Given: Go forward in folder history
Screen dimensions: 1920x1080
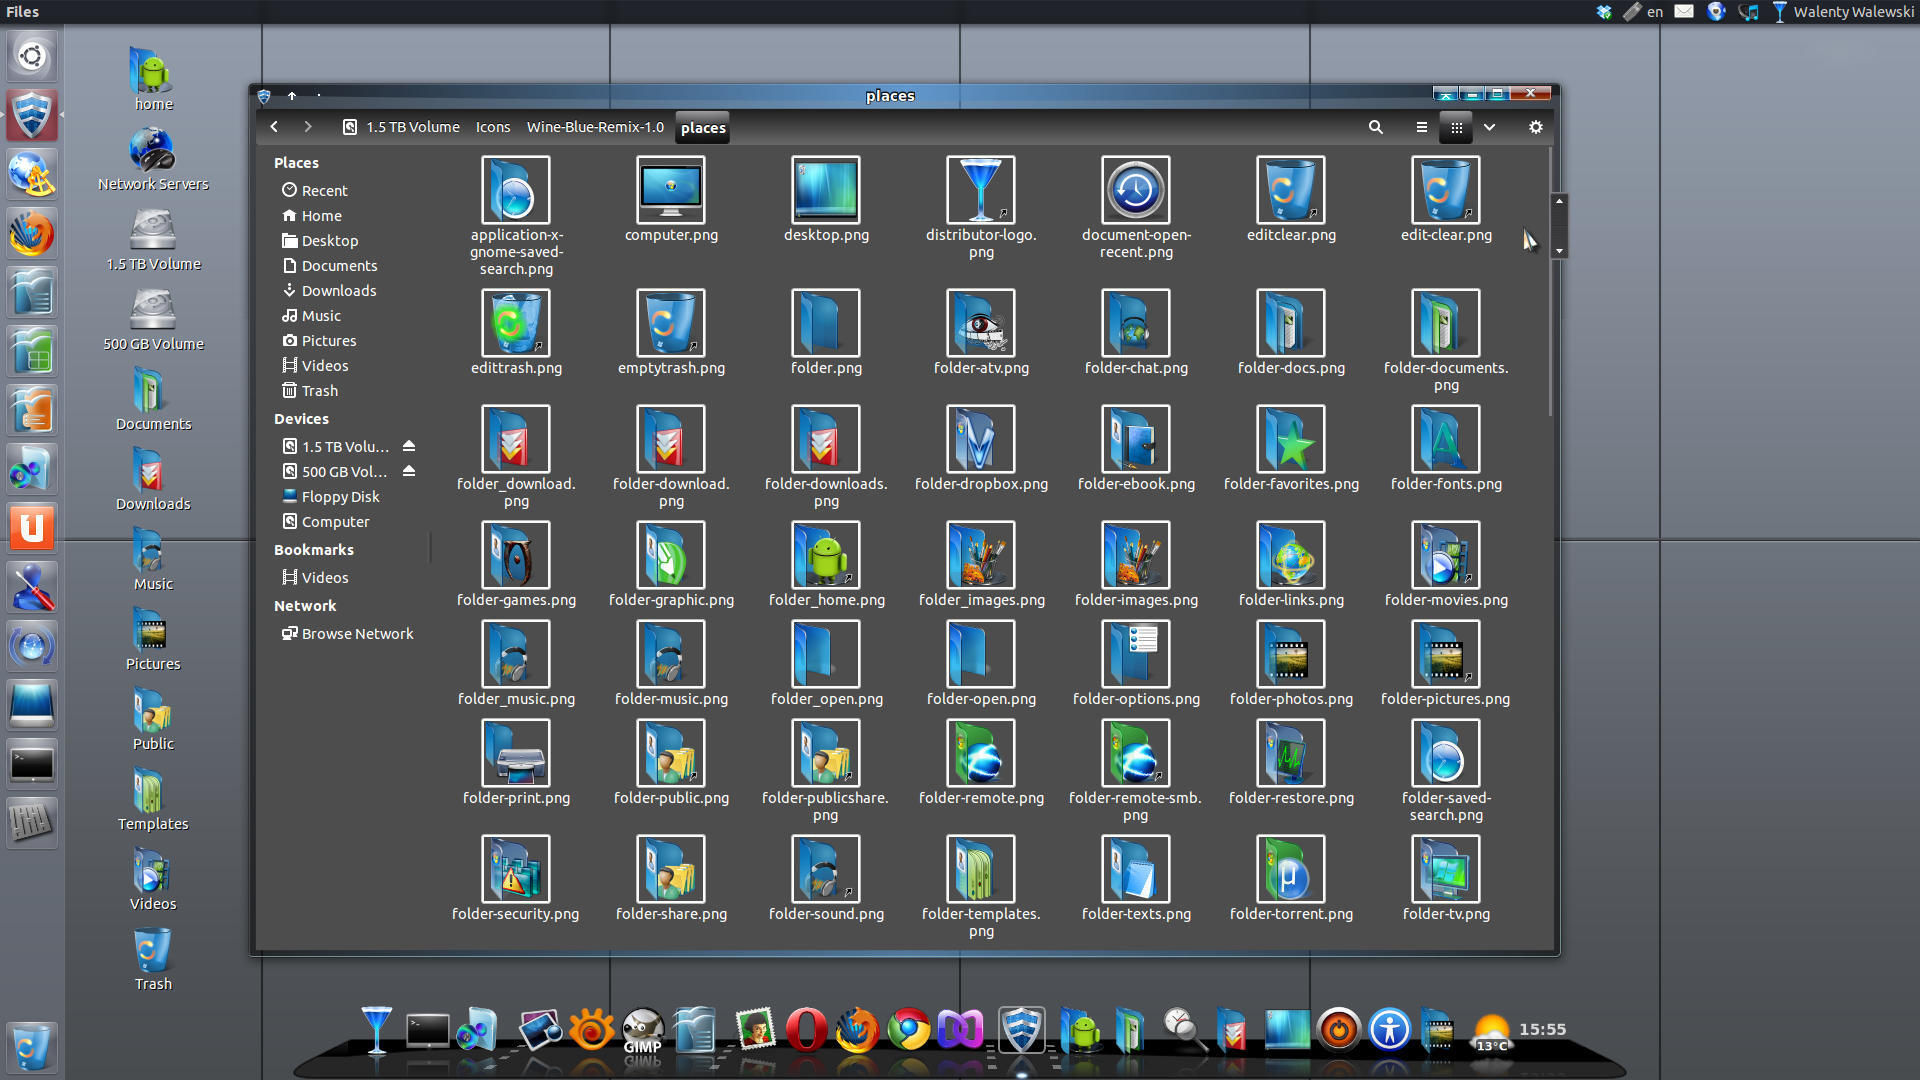Looking at the screenshot, I should (308, 127).
